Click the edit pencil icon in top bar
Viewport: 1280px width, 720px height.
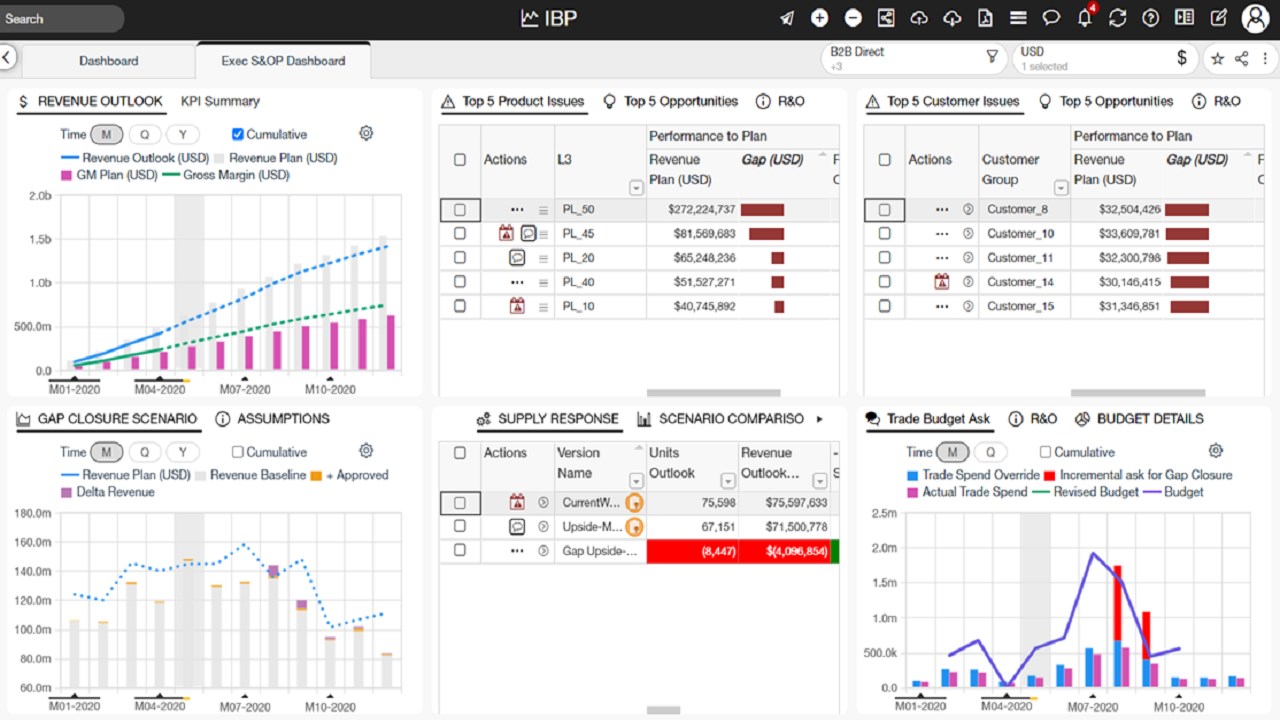(x=1218, y=18)
